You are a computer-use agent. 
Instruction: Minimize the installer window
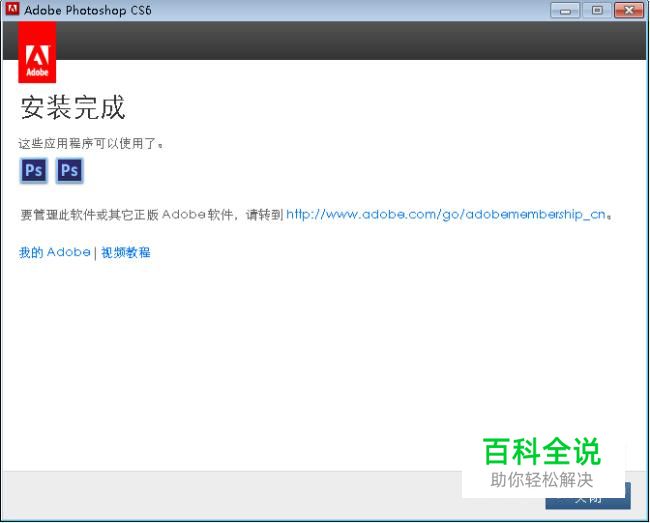(565, 10)
